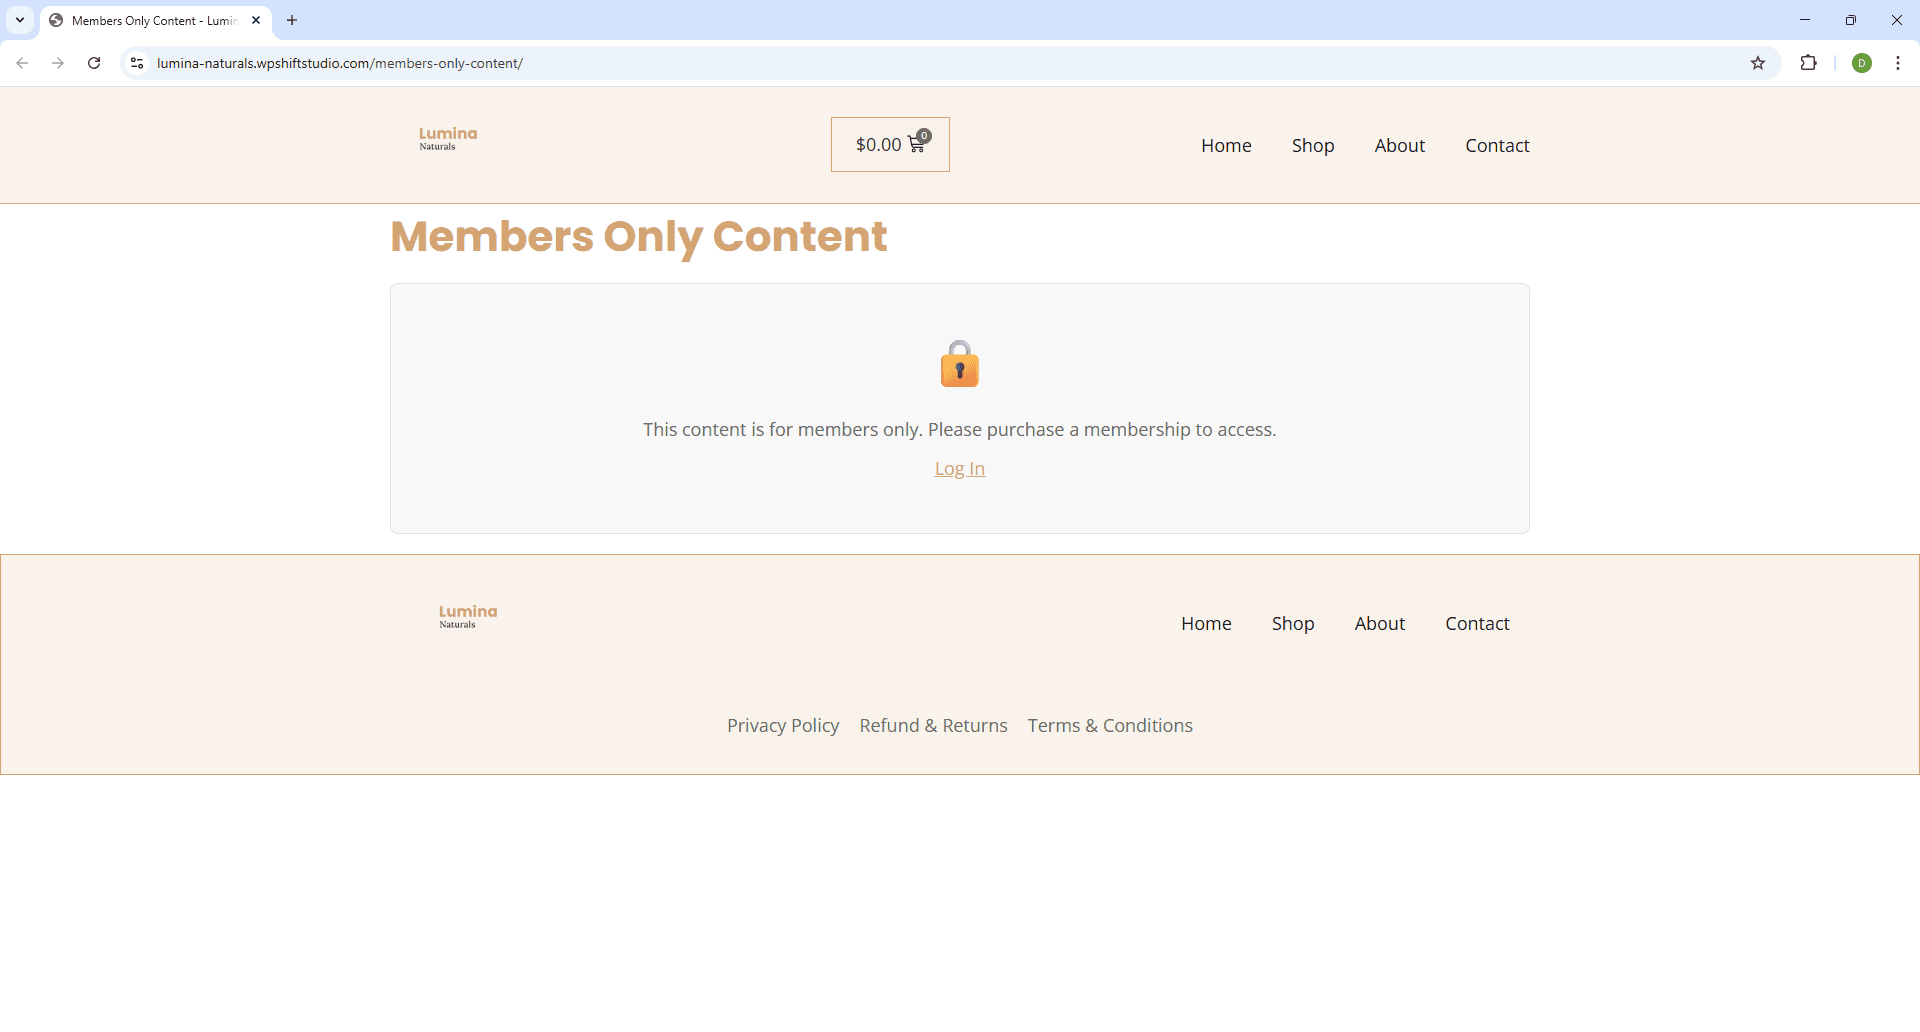Viewport: 1920px width, 1032px height.
Task: Go to Shop in header navigation
Action: coord(1312,146)
